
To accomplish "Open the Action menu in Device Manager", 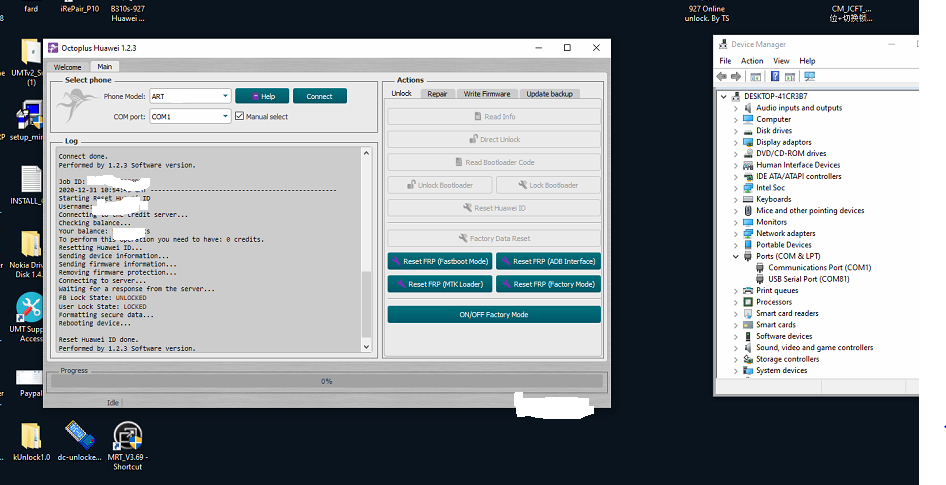I will coord(752,61).
